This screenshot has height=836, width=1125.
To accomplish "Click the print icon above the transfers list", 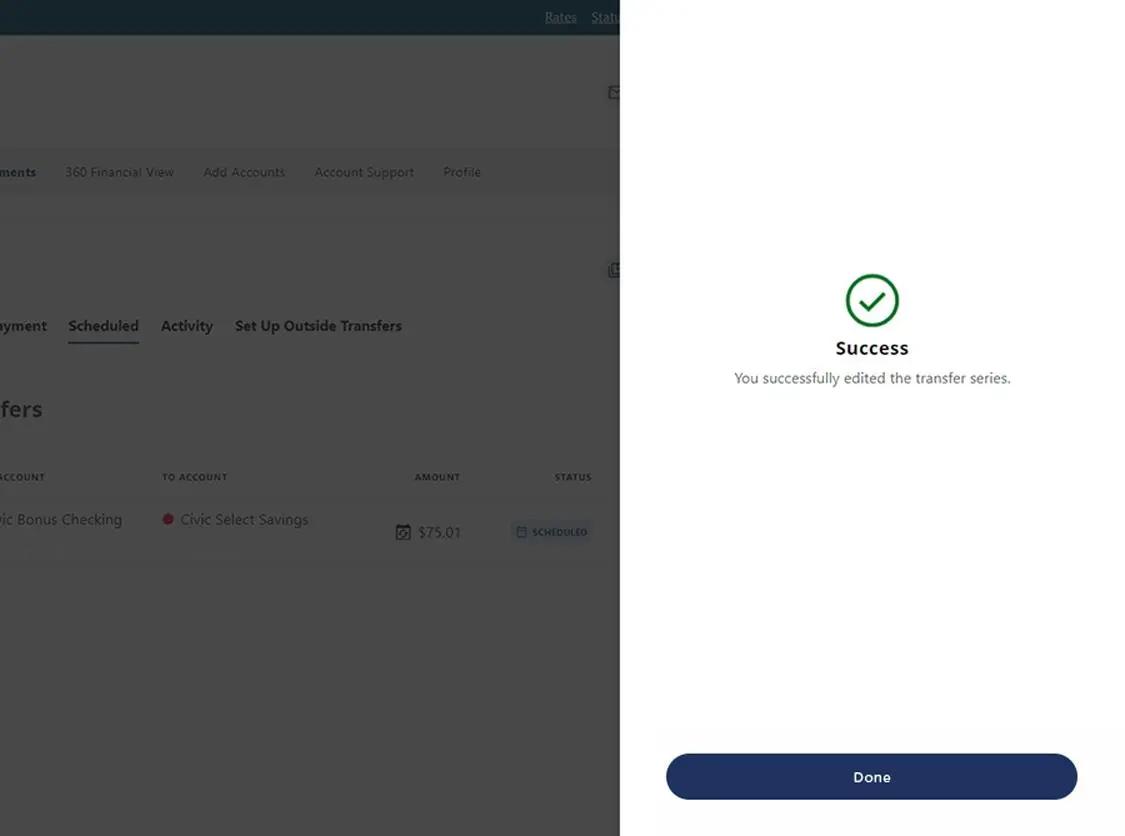I will tap(614, 269).
